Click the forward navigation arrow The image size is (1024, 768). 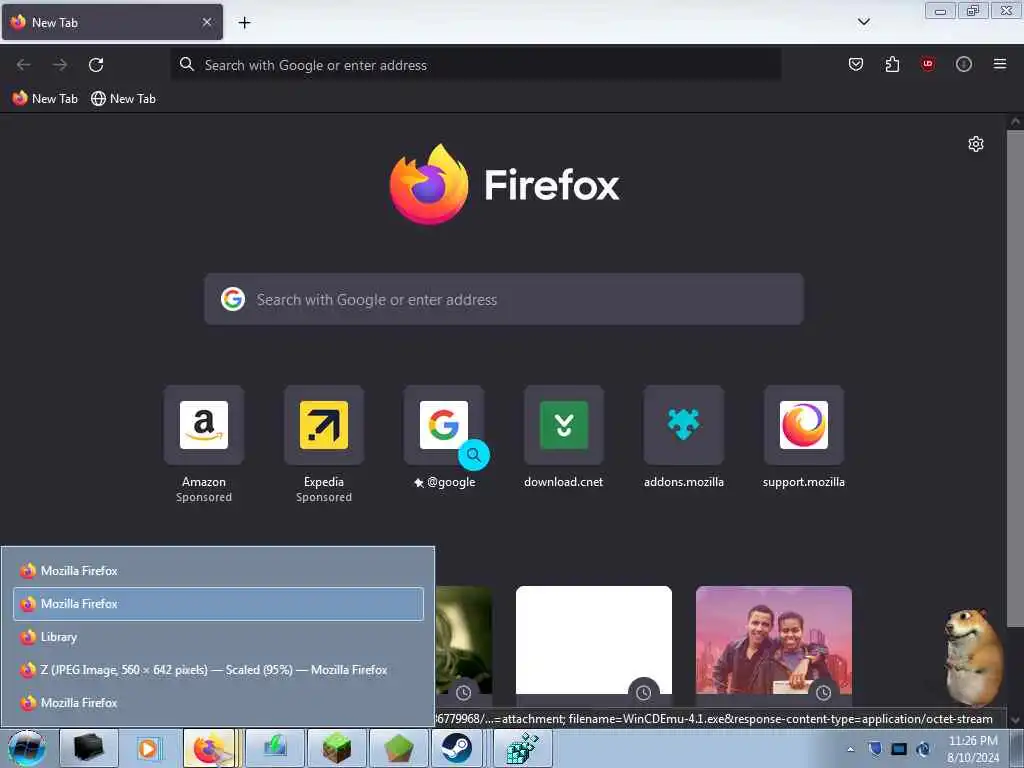click(x=60, y=65)
